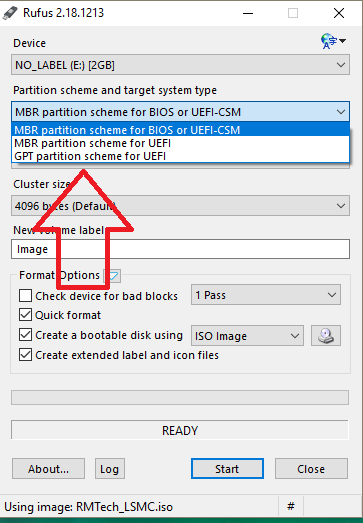Minimize the Rufus window
Screen dimensions: 363x523
[248, 13]
